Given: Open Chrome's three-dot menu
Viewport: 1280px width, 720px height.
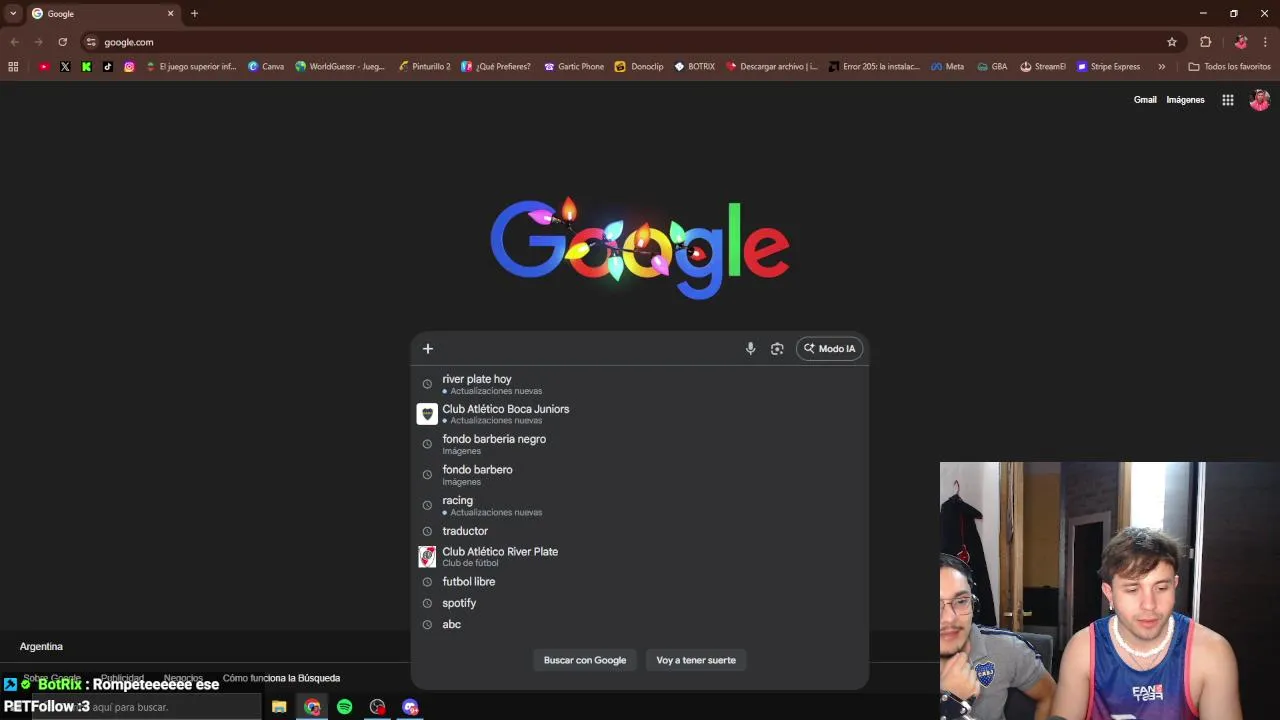Looking at the screenshot, I should coord(1265,42).
